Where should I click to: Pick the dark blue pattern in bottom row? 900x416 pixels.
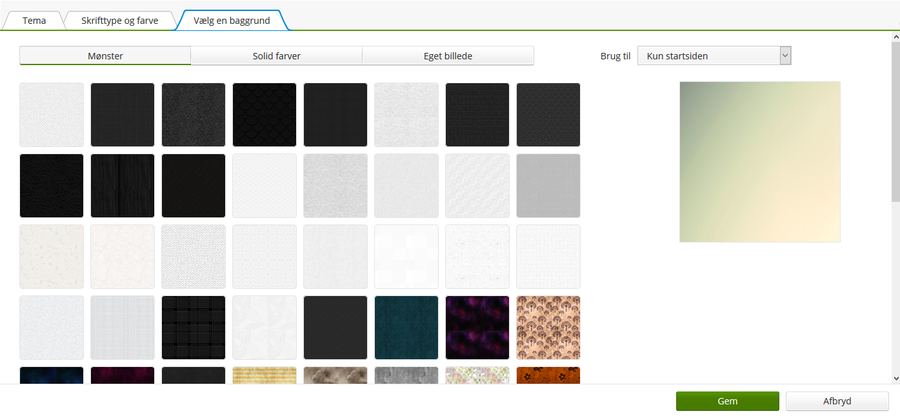[x=52, y=375]
